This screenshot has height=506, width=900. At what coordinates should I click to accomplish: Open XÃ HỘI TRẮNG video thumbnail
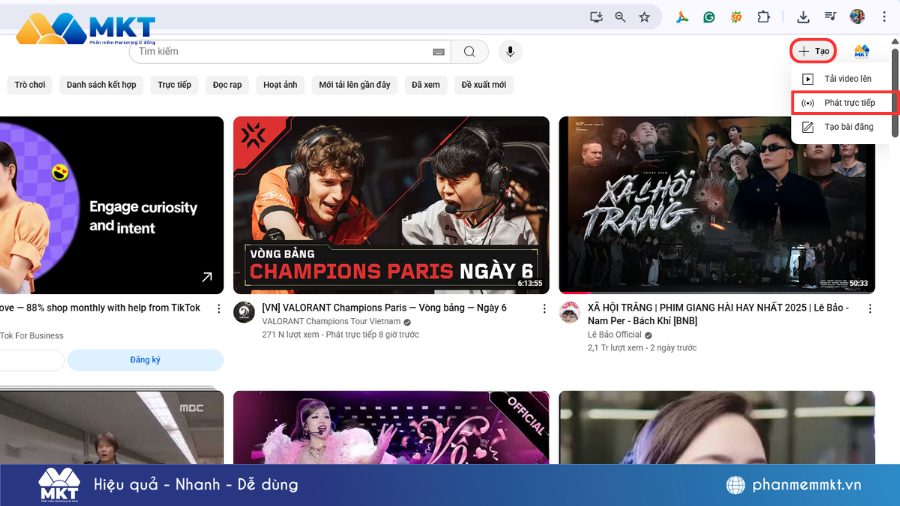tap(717, 205)
